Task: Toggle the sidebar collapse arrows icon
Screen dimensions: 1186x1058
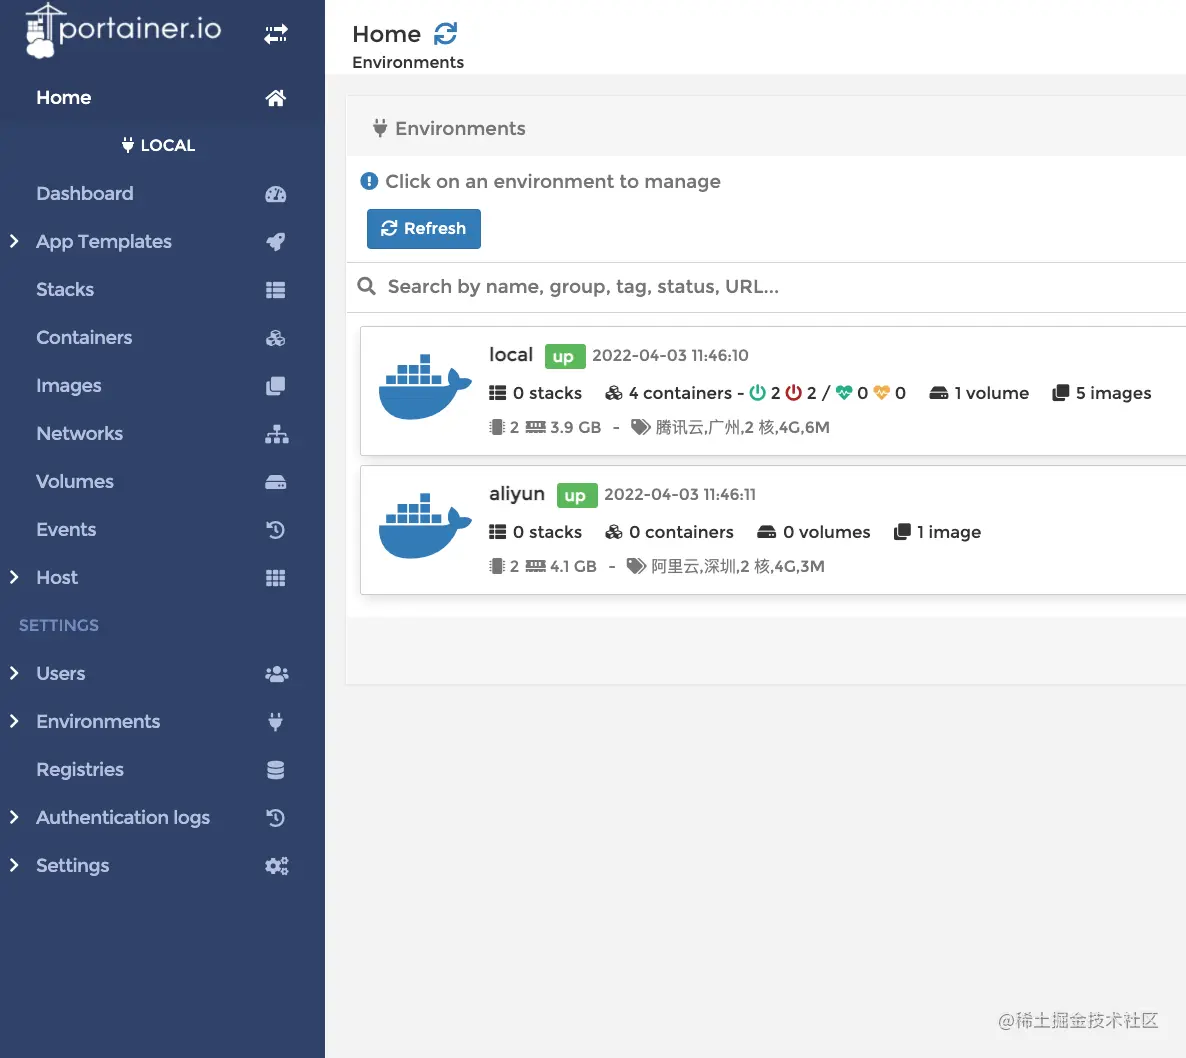Action: [x=276, y=34]
